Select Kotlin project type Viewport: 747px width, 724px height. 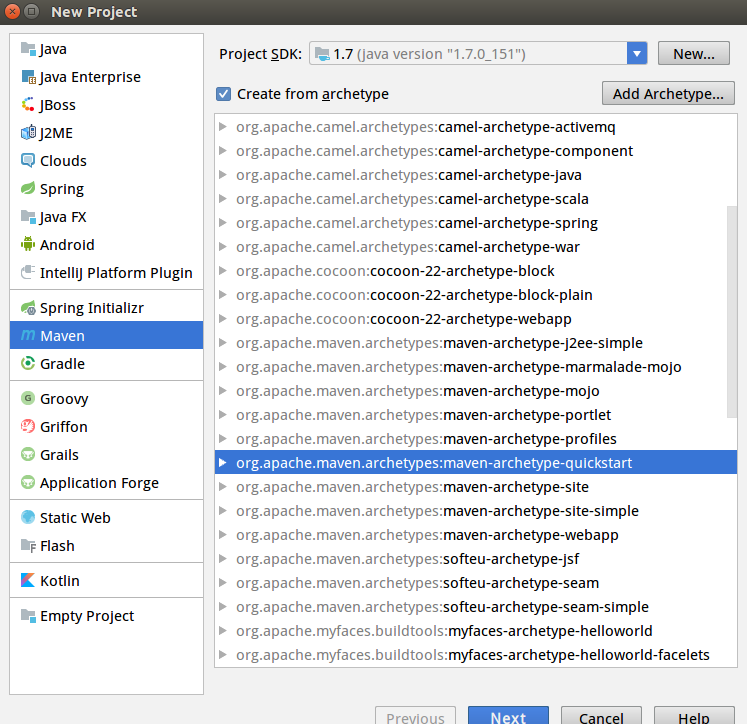click(x=106, y=581)
